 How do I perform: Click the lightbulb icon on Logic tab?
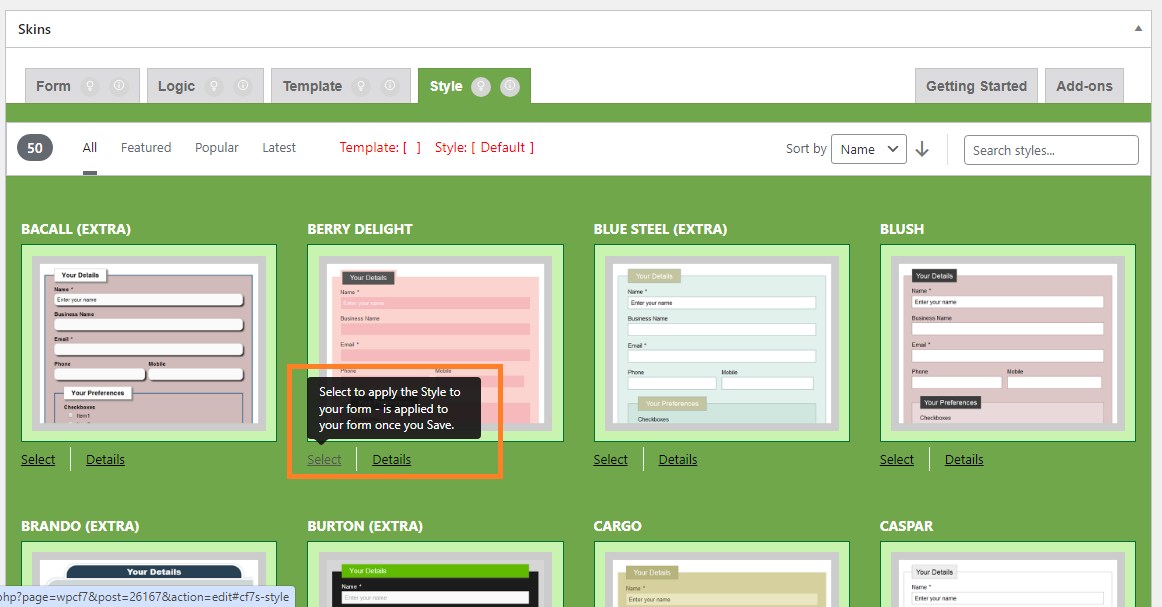coord(213,86)
